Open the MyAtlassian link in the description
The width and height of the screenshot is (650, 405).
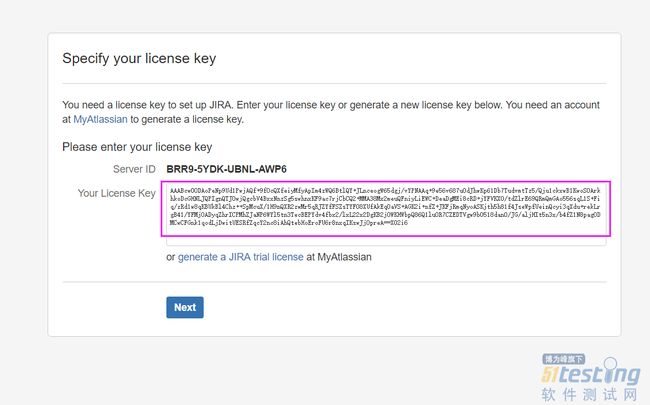click(x=100, y=119)
